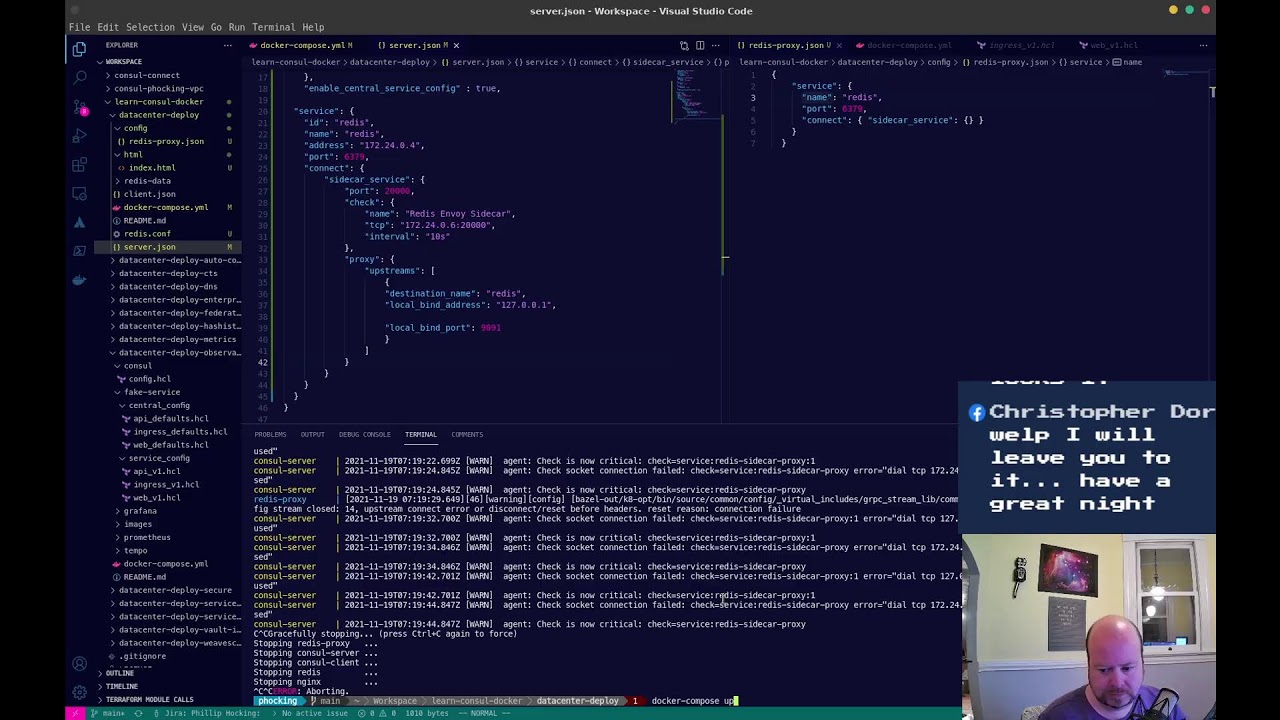Open the View menu
1280x720 pixels.
193,27
